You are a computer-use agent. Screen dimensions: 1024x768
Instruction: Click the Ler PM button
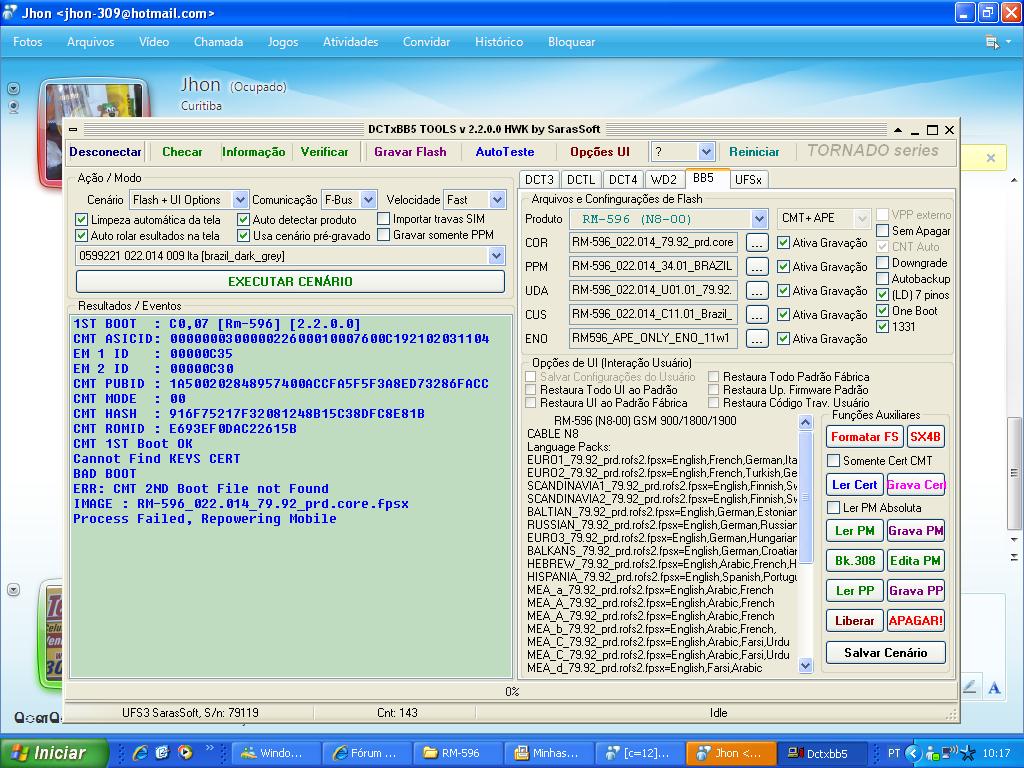coord(855,531)
